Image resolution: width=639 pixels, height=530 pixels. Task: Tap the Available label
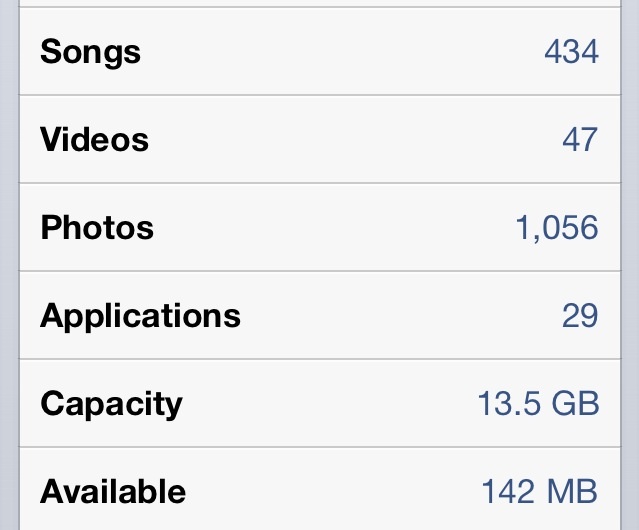coord(113,491)
